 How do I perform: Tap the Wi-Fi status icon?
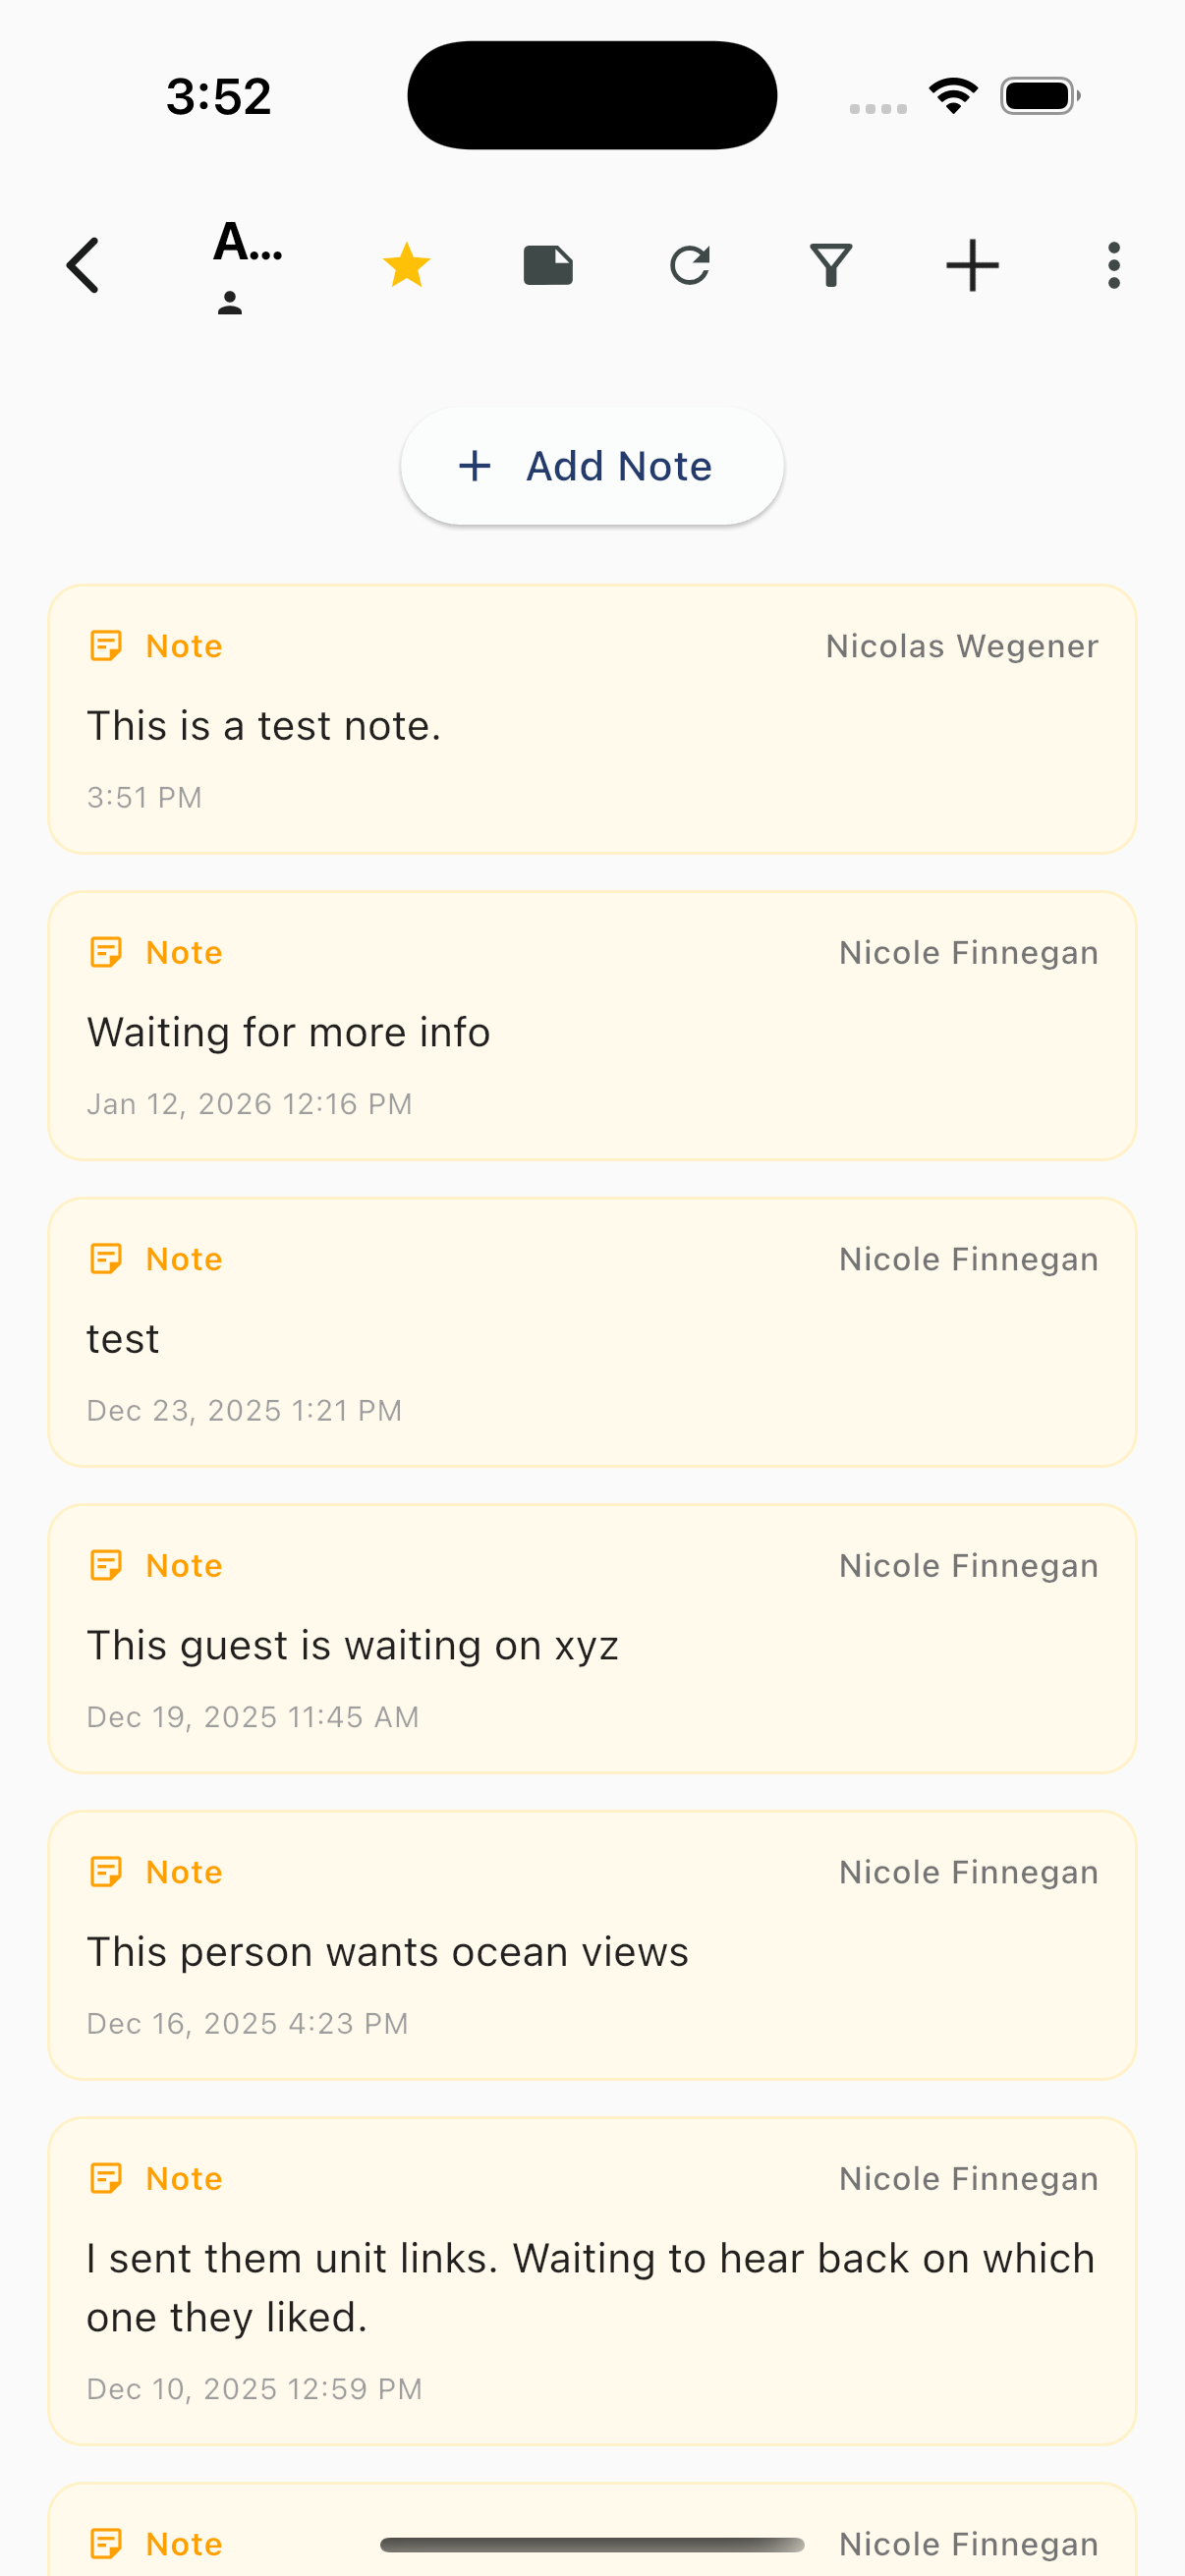953,96
